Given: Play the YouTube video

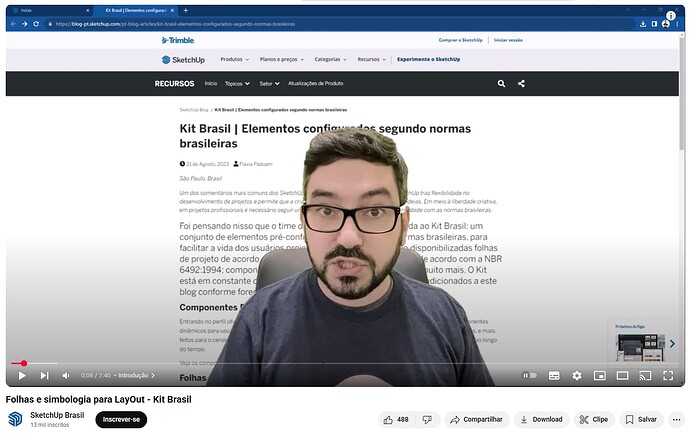Looking at the screenshot, I should (22, 375).
